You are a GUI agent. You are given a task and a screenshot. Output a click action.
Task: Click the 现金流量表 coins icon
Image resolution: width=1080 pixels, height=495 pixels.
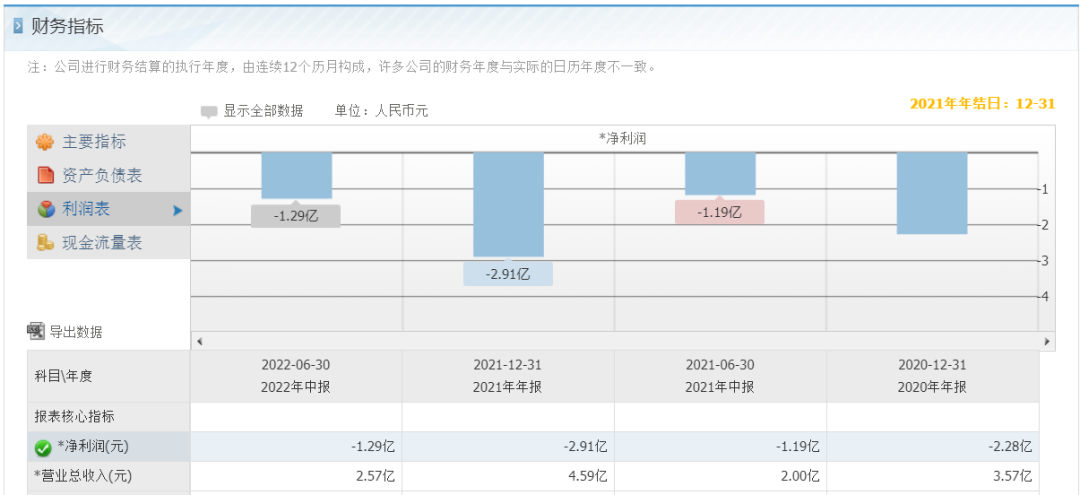(45, 242)
